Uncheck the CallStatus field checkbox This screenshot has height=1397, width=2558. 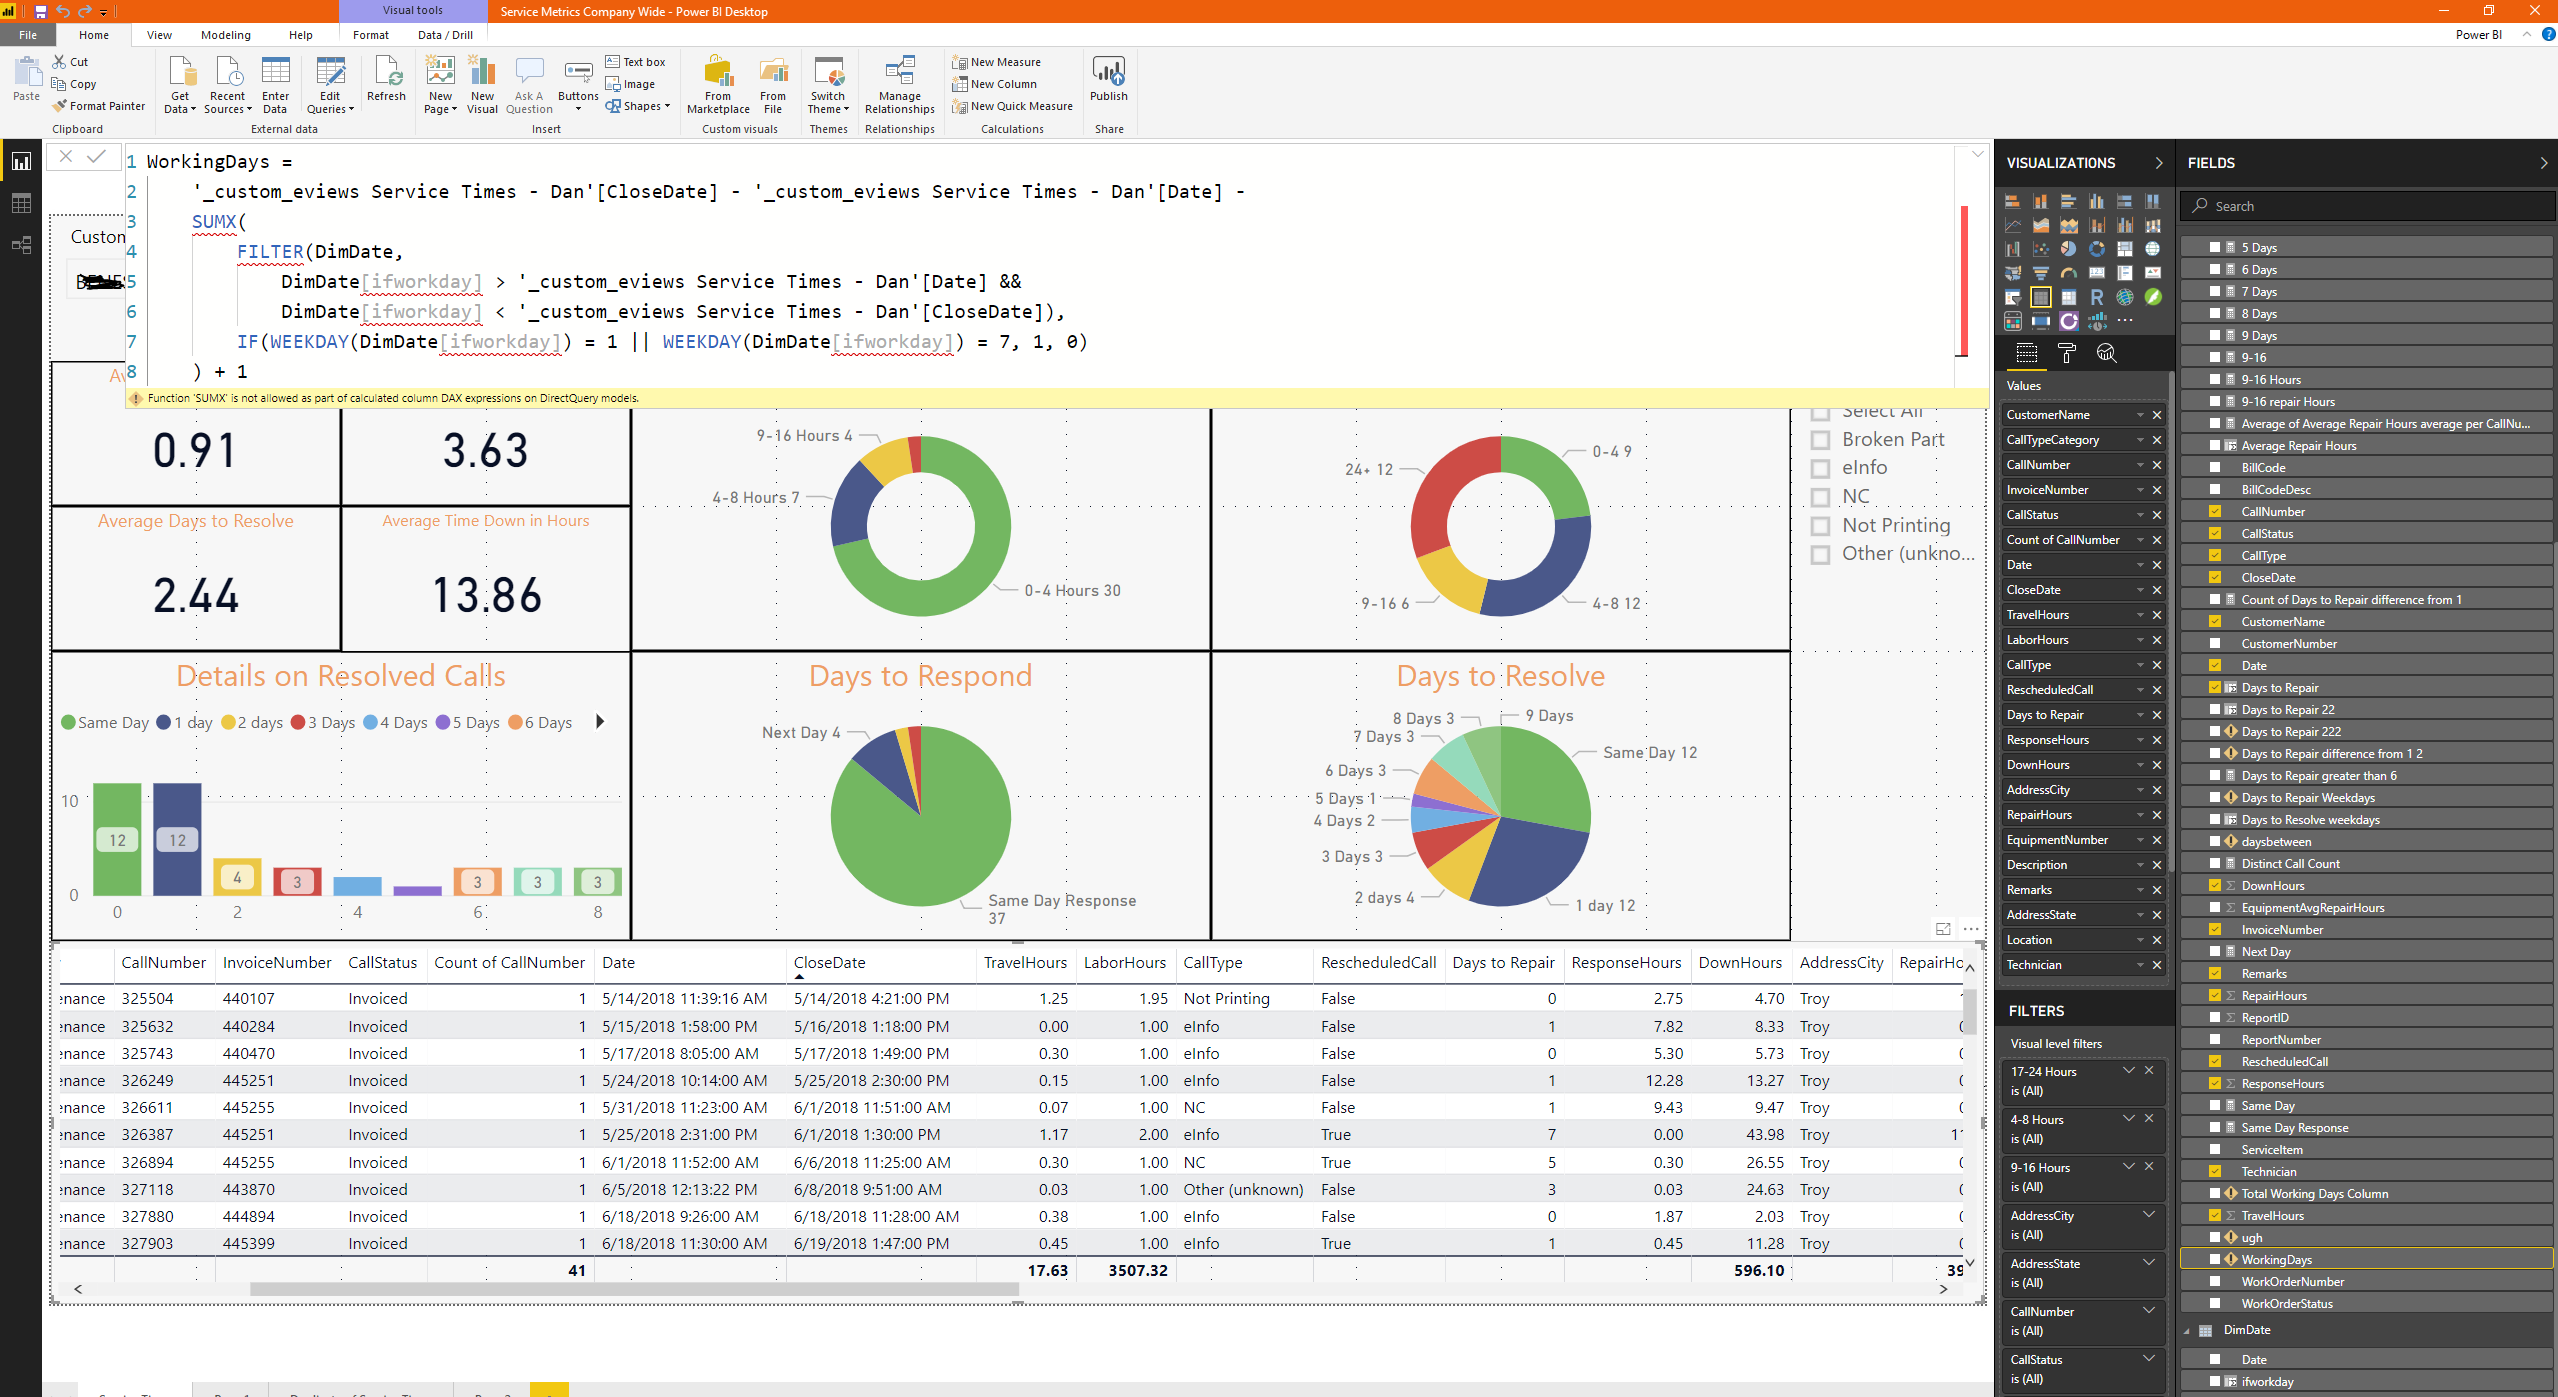coord(2215,533)
